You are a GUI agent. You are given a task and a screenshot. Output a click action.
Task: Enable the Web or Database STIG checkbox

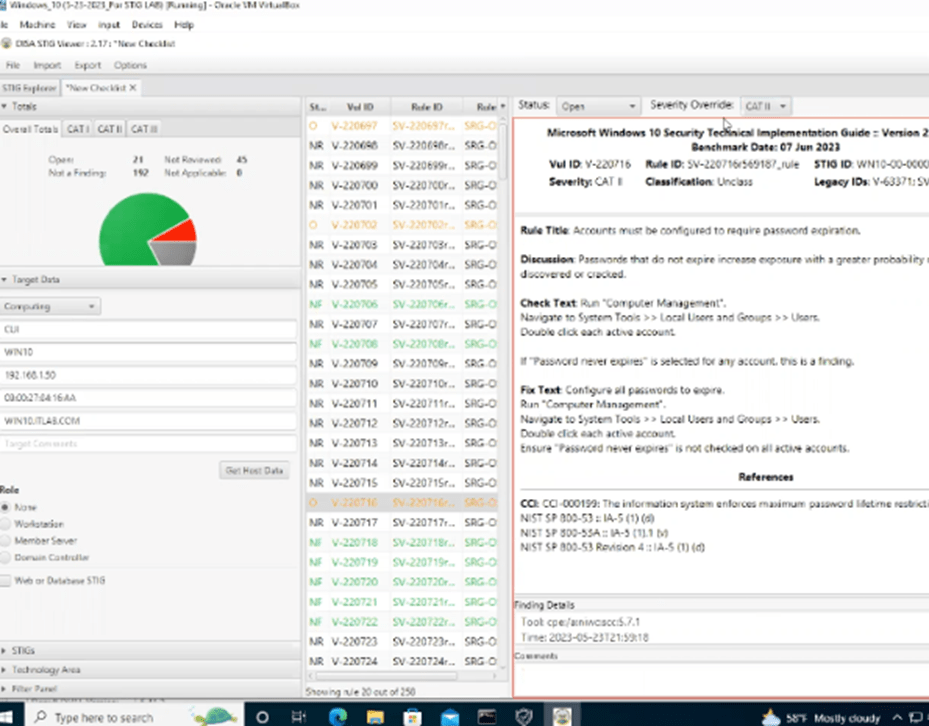click(7, 580)
